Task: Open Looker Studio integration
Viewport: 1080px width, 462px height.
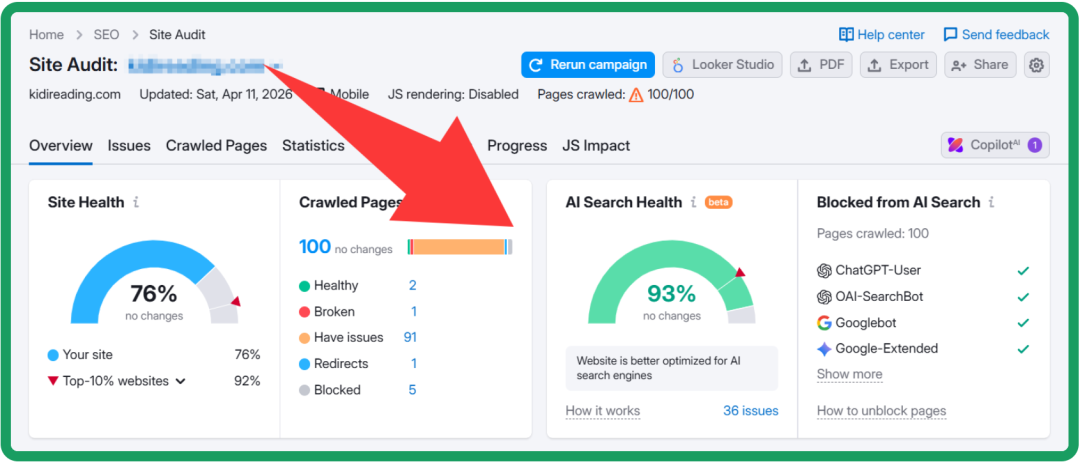Action: pyautogui.click(x=723, y=65)
